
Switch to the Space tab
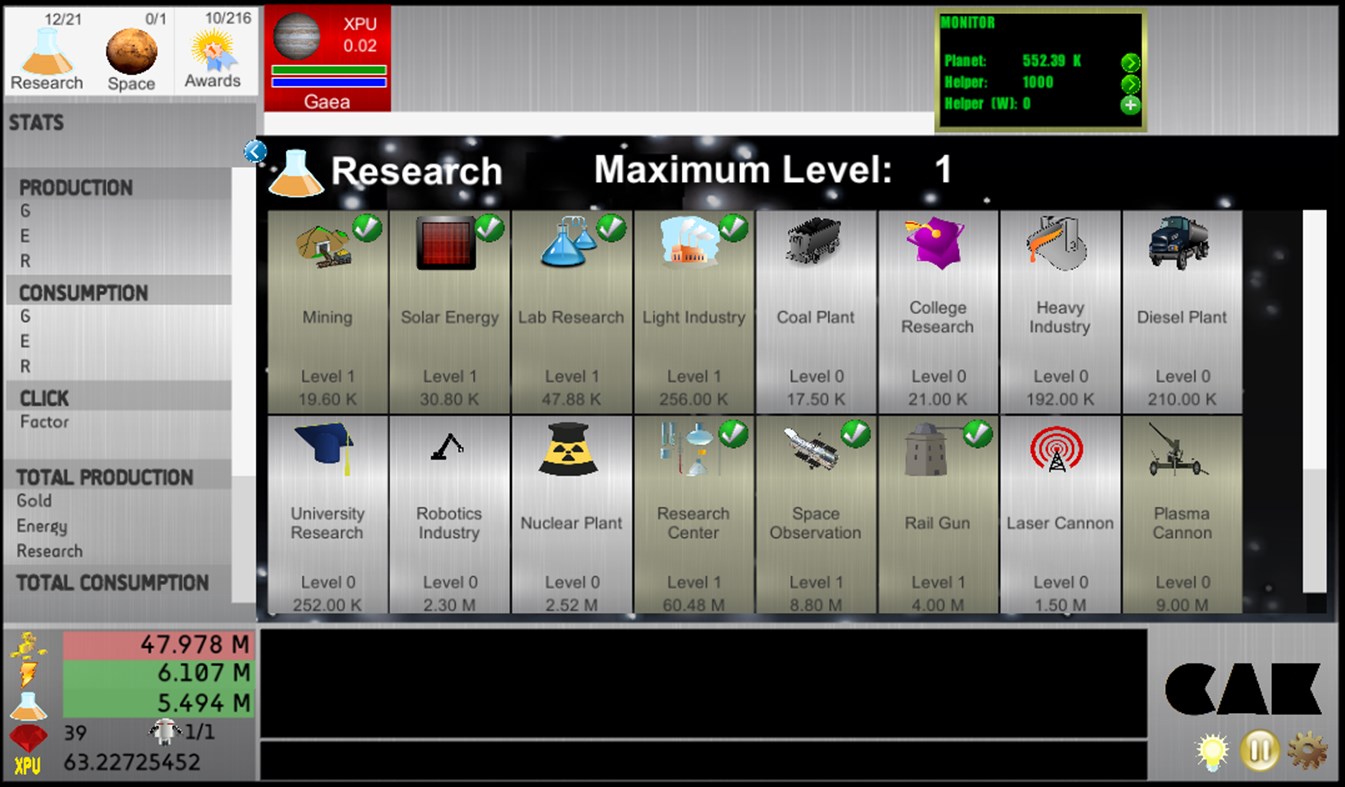(x=131, y=50)
